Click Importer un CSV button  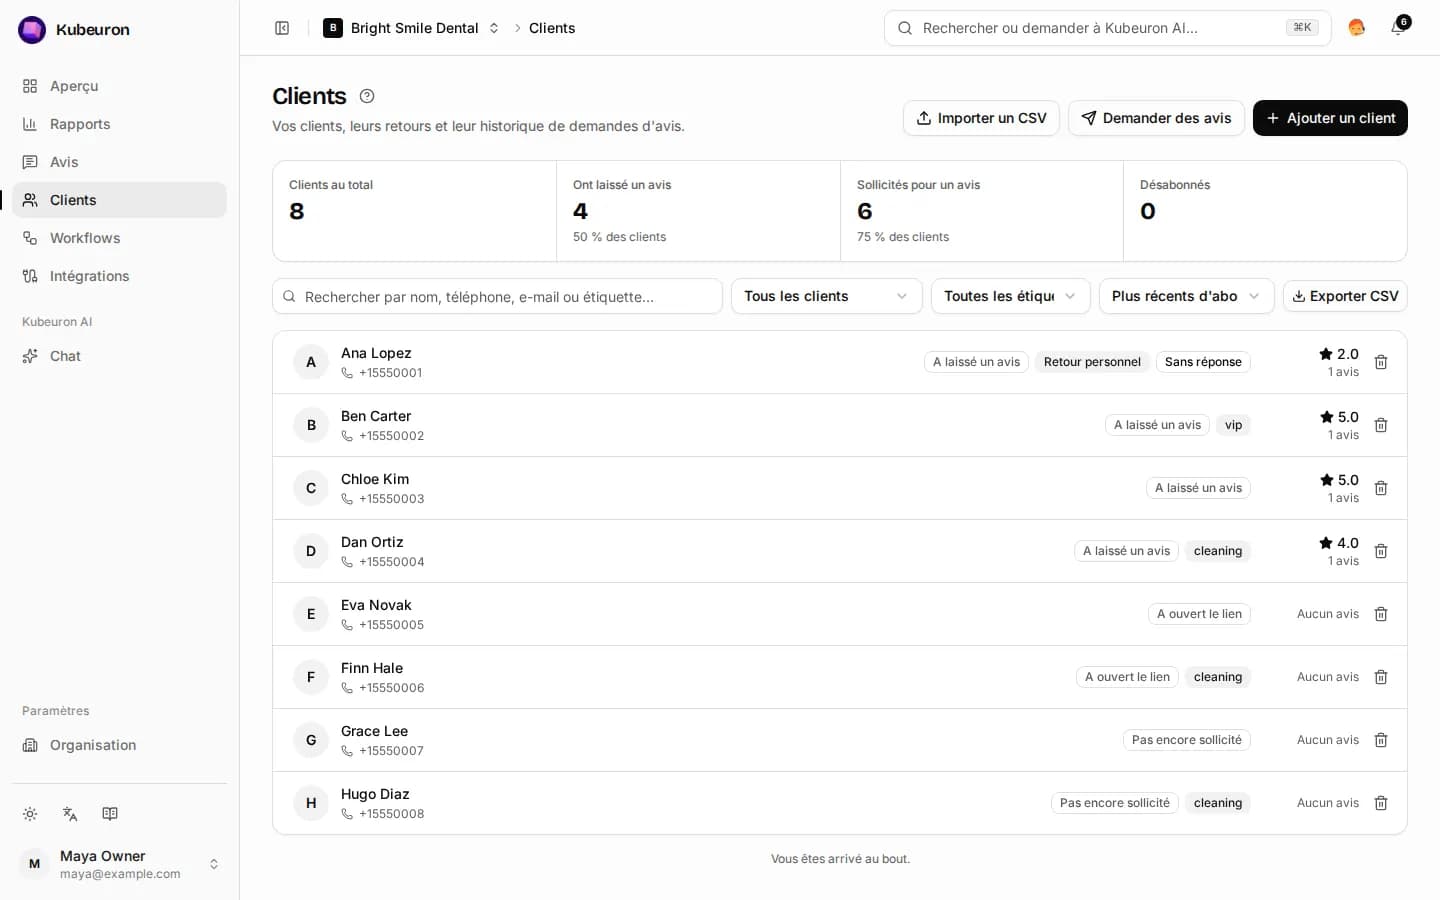(x=981, y=118)
